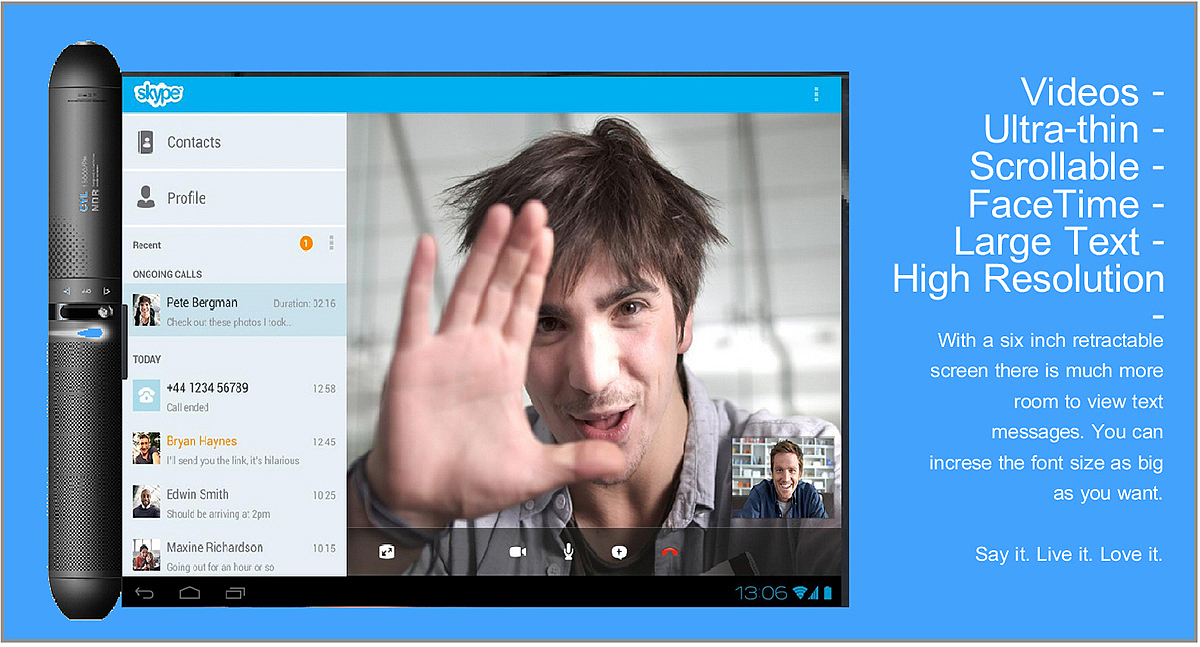The image size is (1200, 647).
Task: Open the Profile section
Action: pos(234,198)
